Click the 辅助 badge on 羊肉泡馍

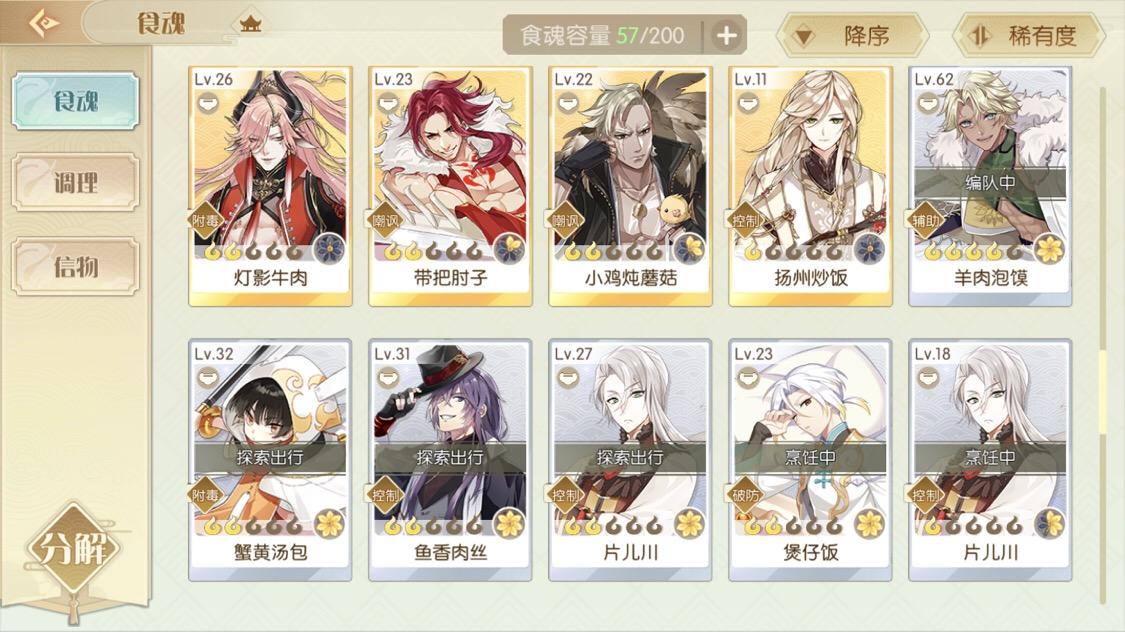point(926,220)
